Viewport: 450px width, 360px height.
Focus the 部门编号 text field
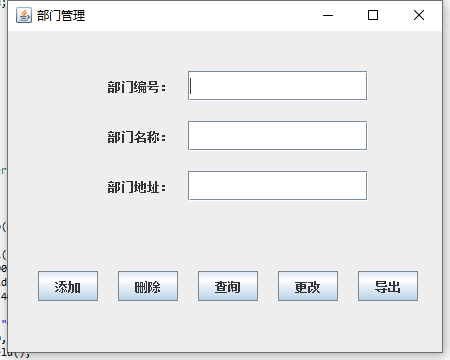point(278,85)
